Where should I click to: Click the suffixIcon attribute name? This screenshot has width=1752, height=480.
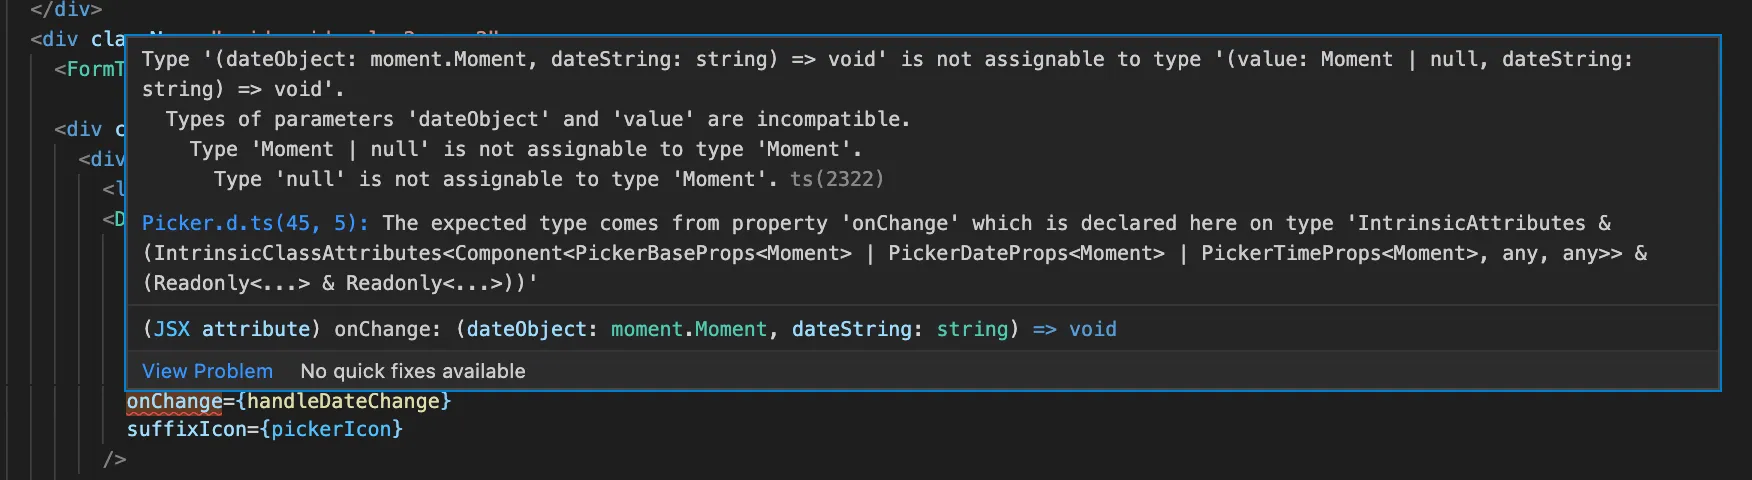point(186,429)
